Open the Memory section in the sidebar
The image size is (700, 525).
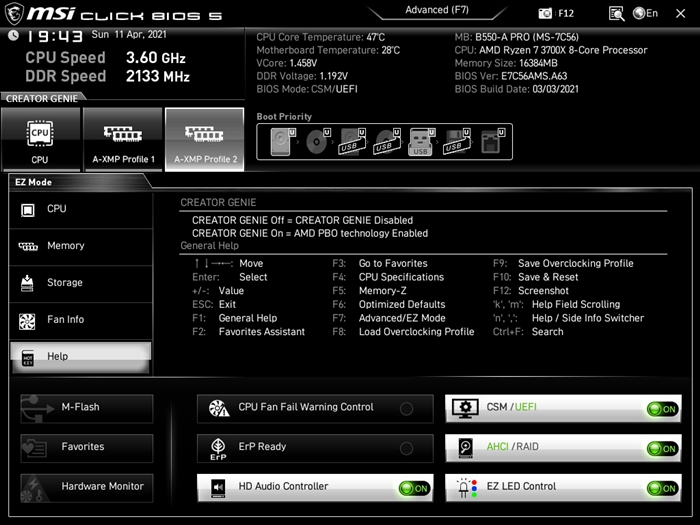click(81, 246)
